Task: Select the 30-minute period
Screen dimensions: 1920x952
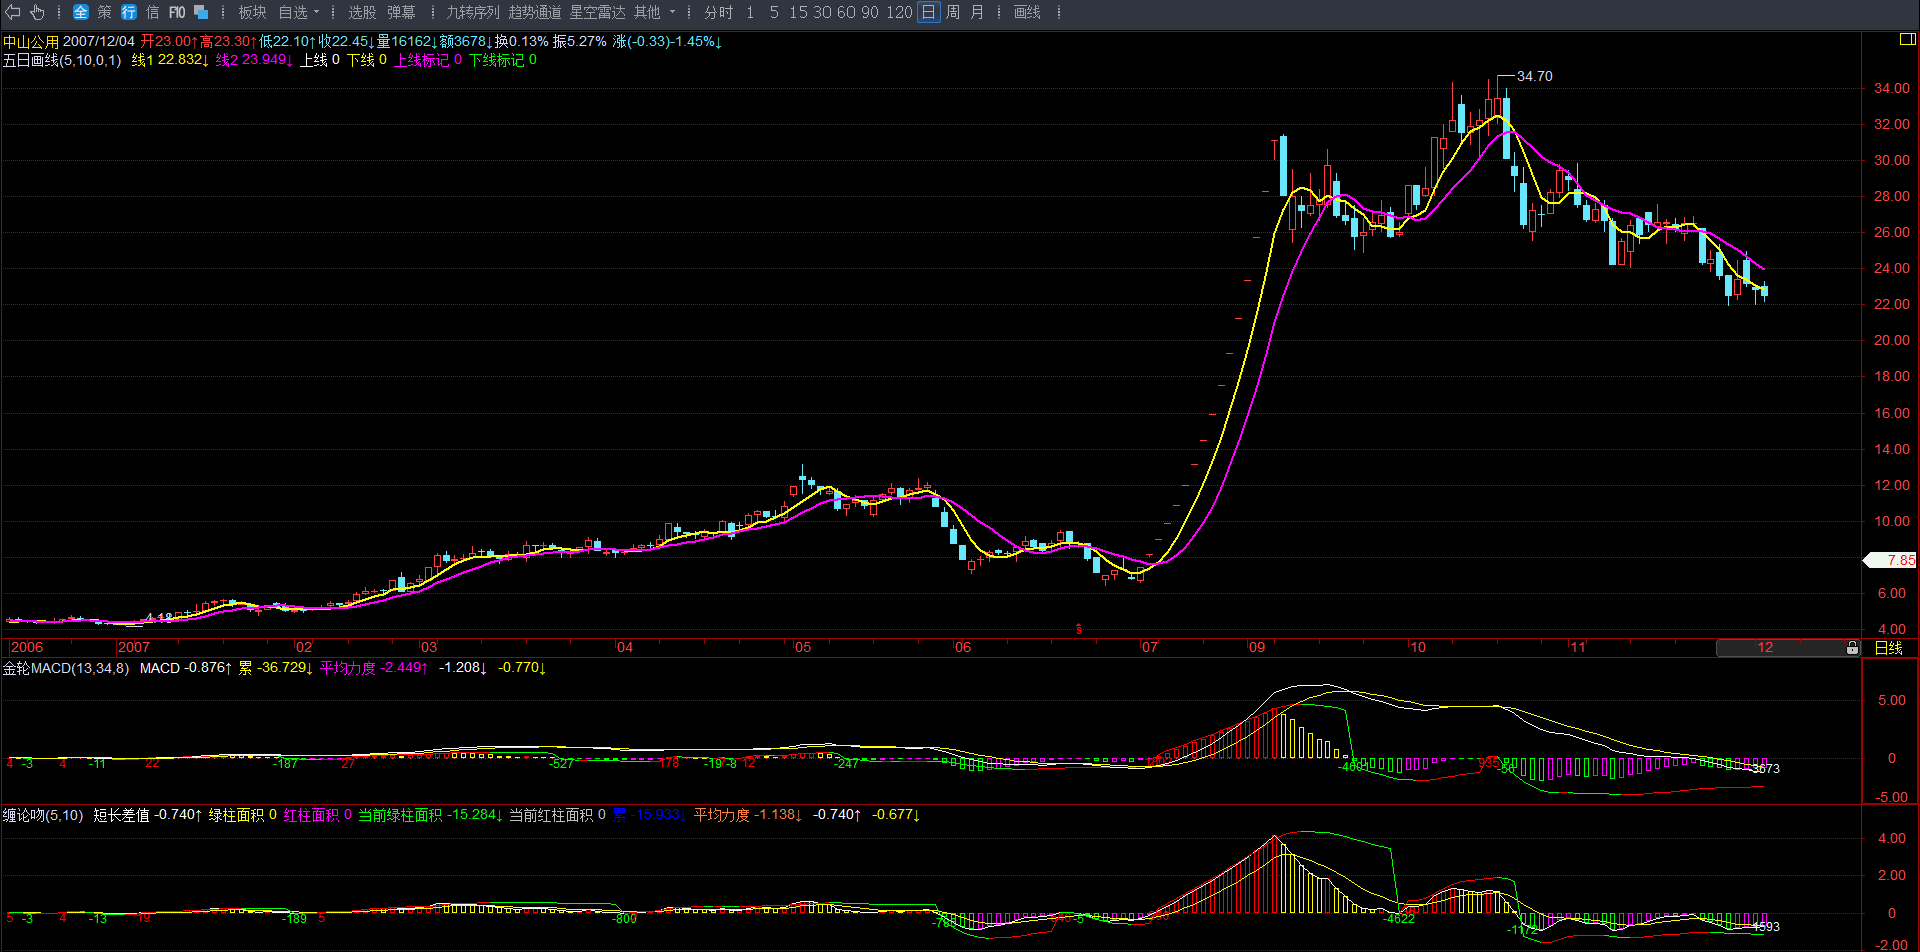Action: tap(822, 12)
